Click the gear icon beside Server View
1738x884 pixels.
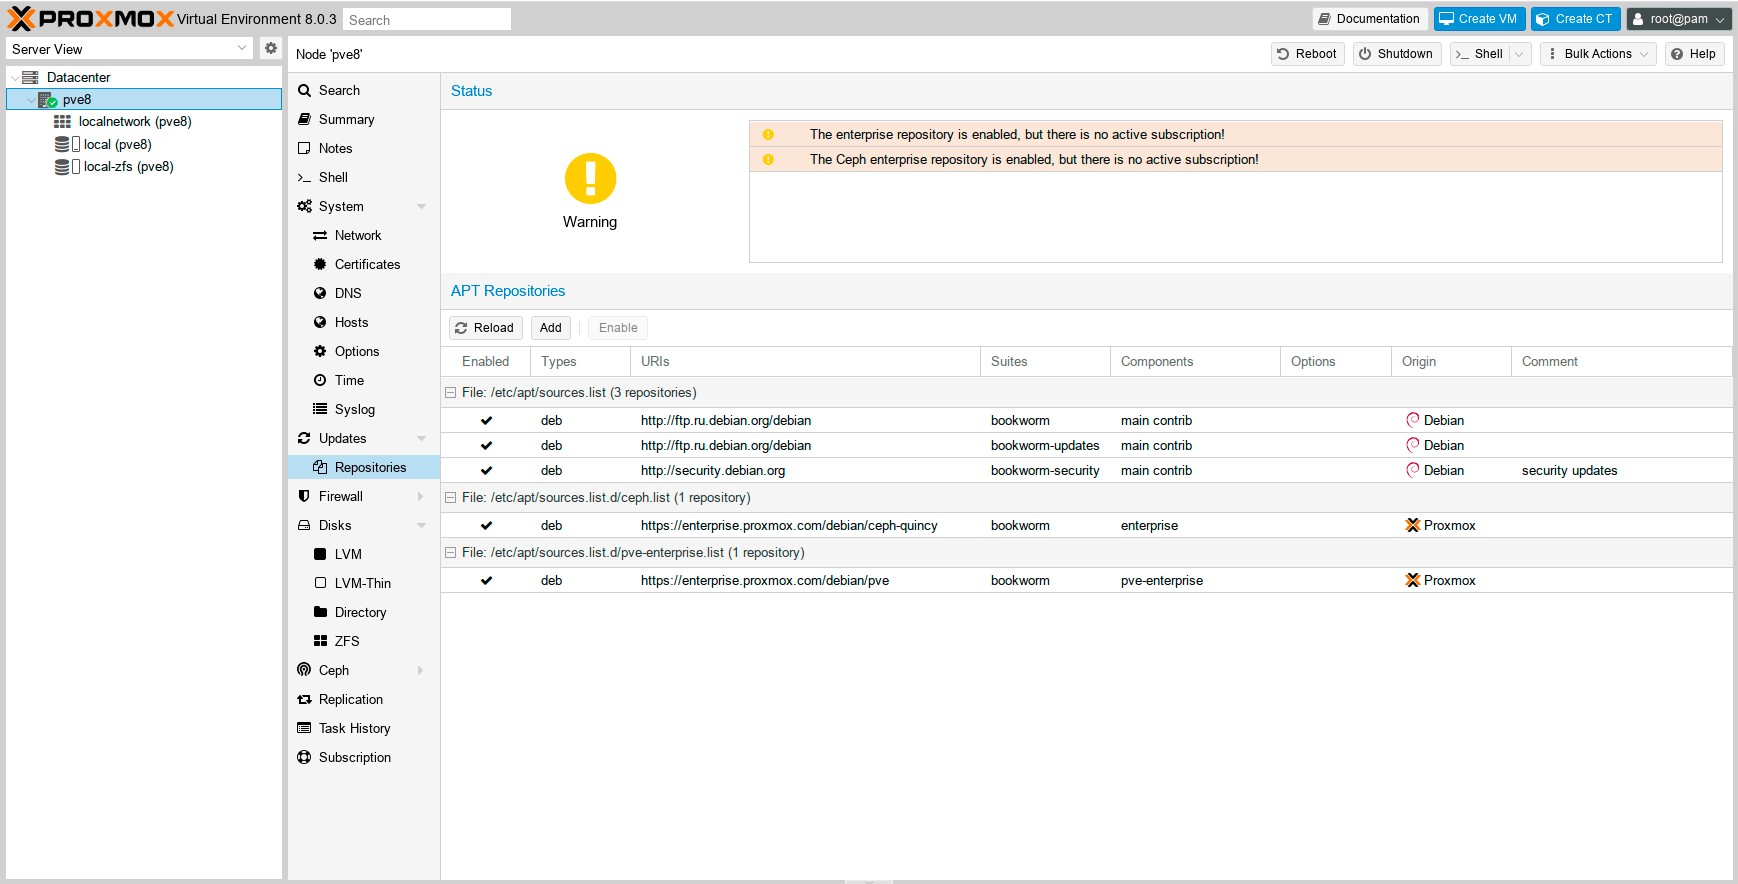point(271,48)
